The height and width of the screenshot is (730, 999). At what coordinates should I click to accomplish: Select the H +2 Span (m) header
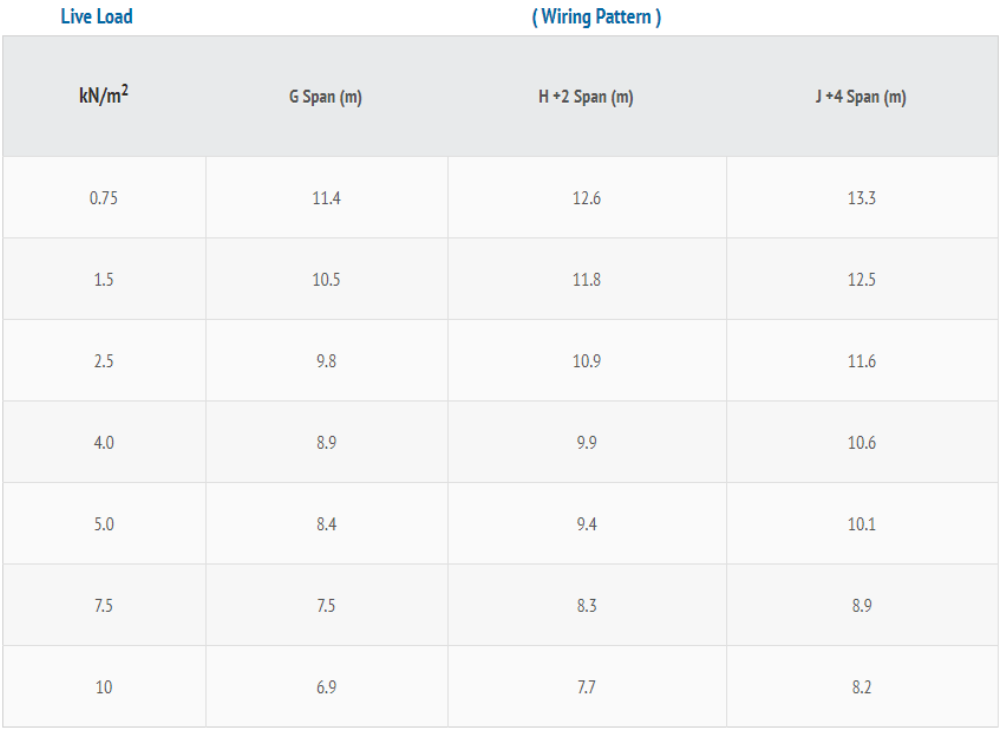586,97
